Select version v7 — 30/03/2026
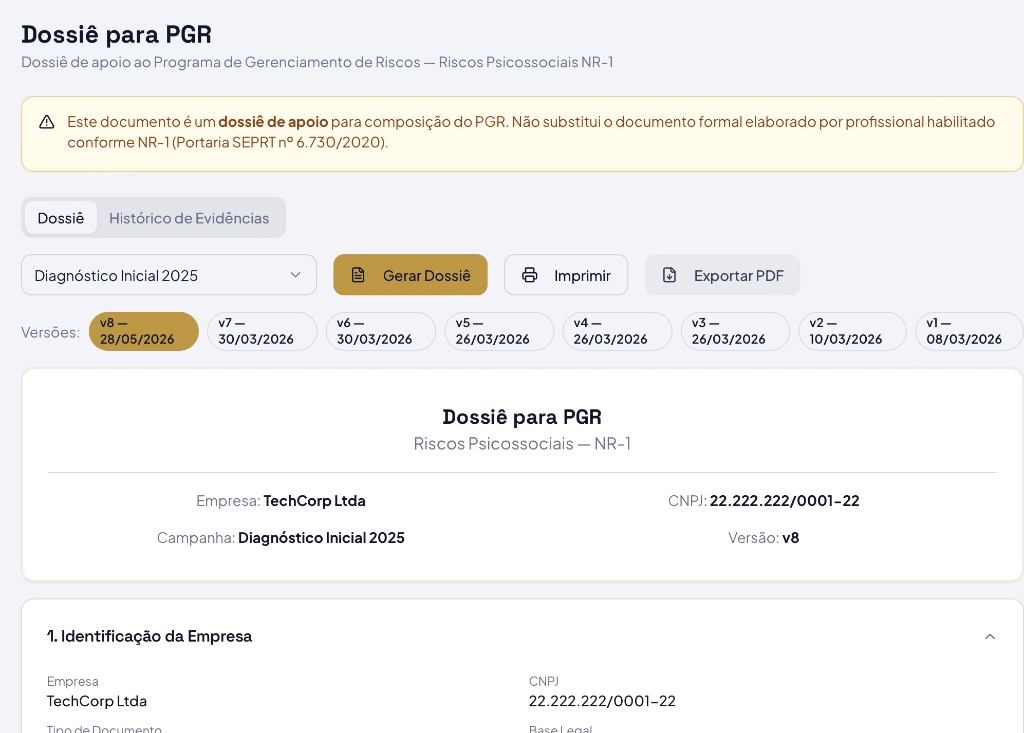1024x733 pixels. [x=262, y=331]
